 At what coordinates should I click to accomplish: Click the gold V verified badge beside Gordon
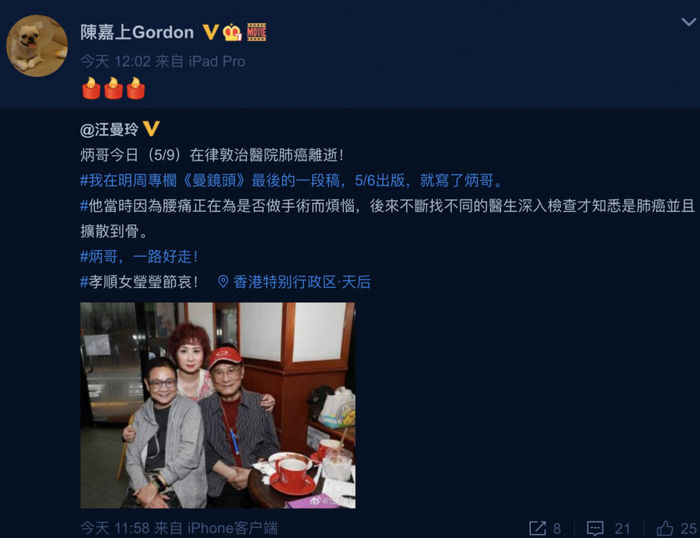tap(210, 32)
